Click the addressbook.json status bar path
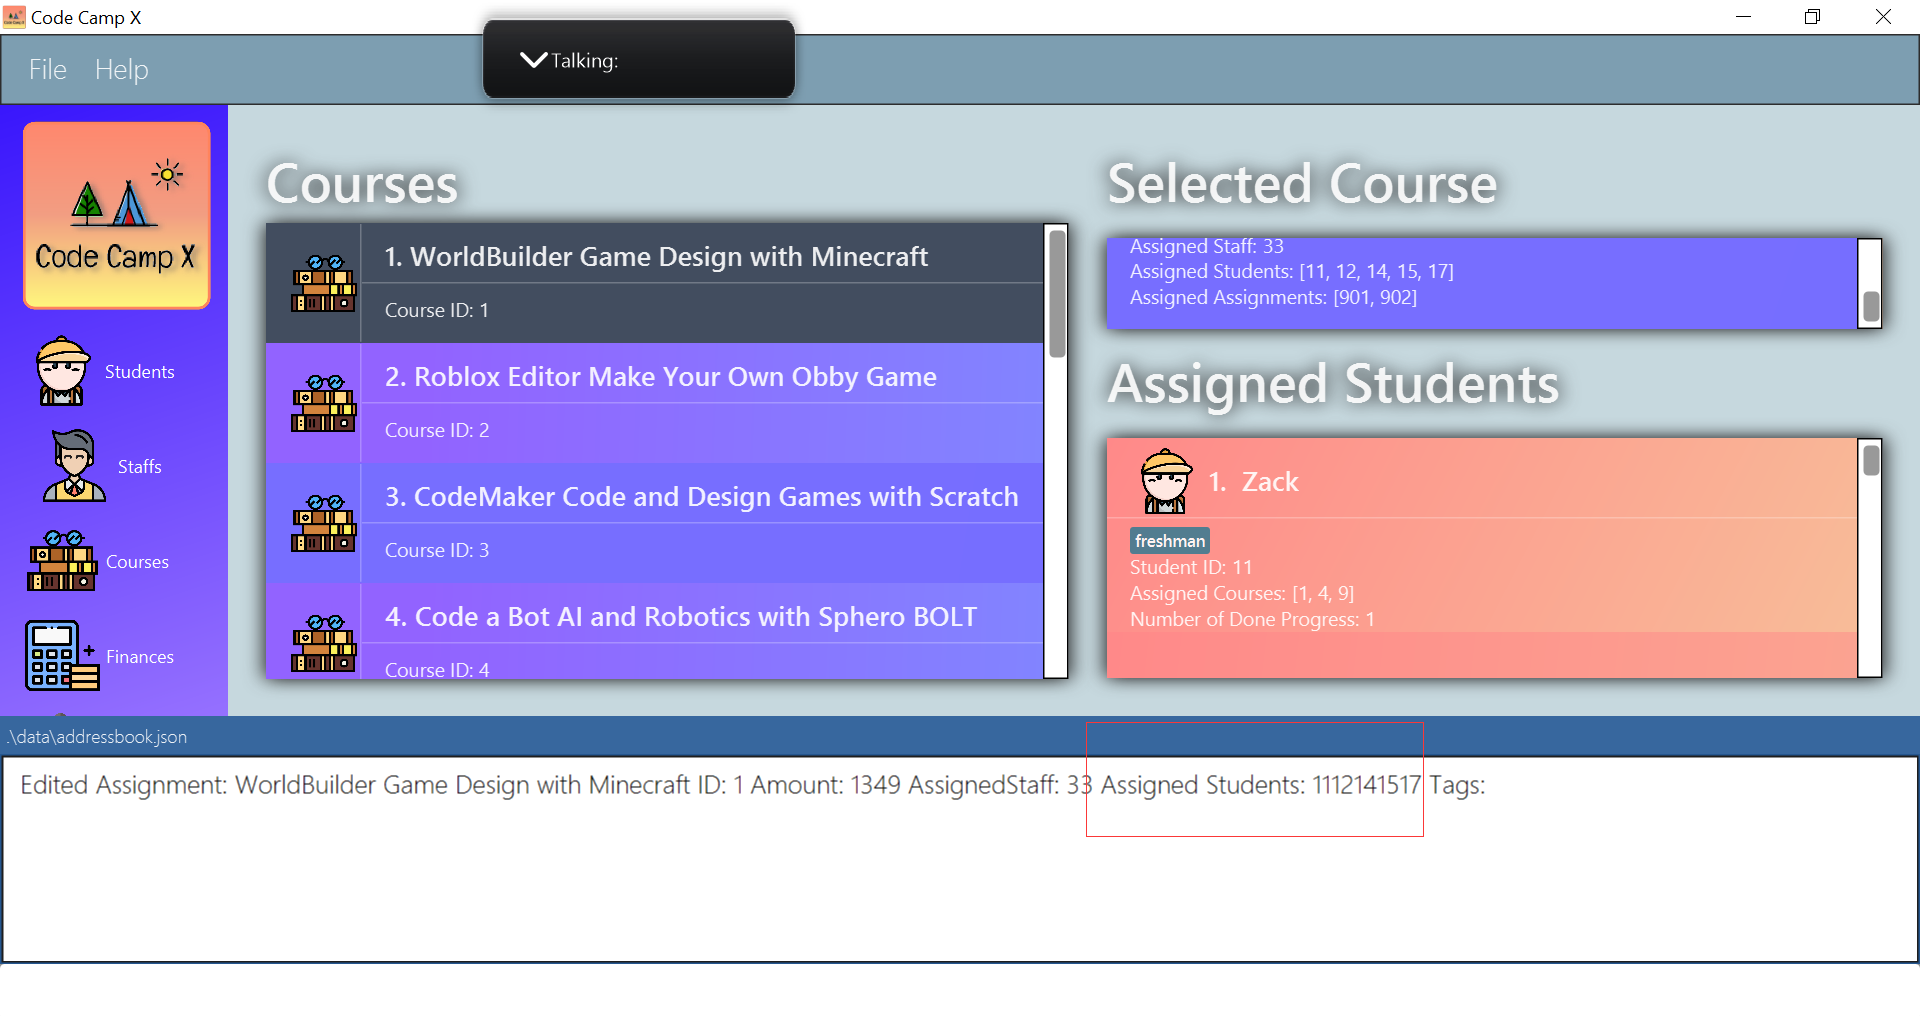 (96, 737)
